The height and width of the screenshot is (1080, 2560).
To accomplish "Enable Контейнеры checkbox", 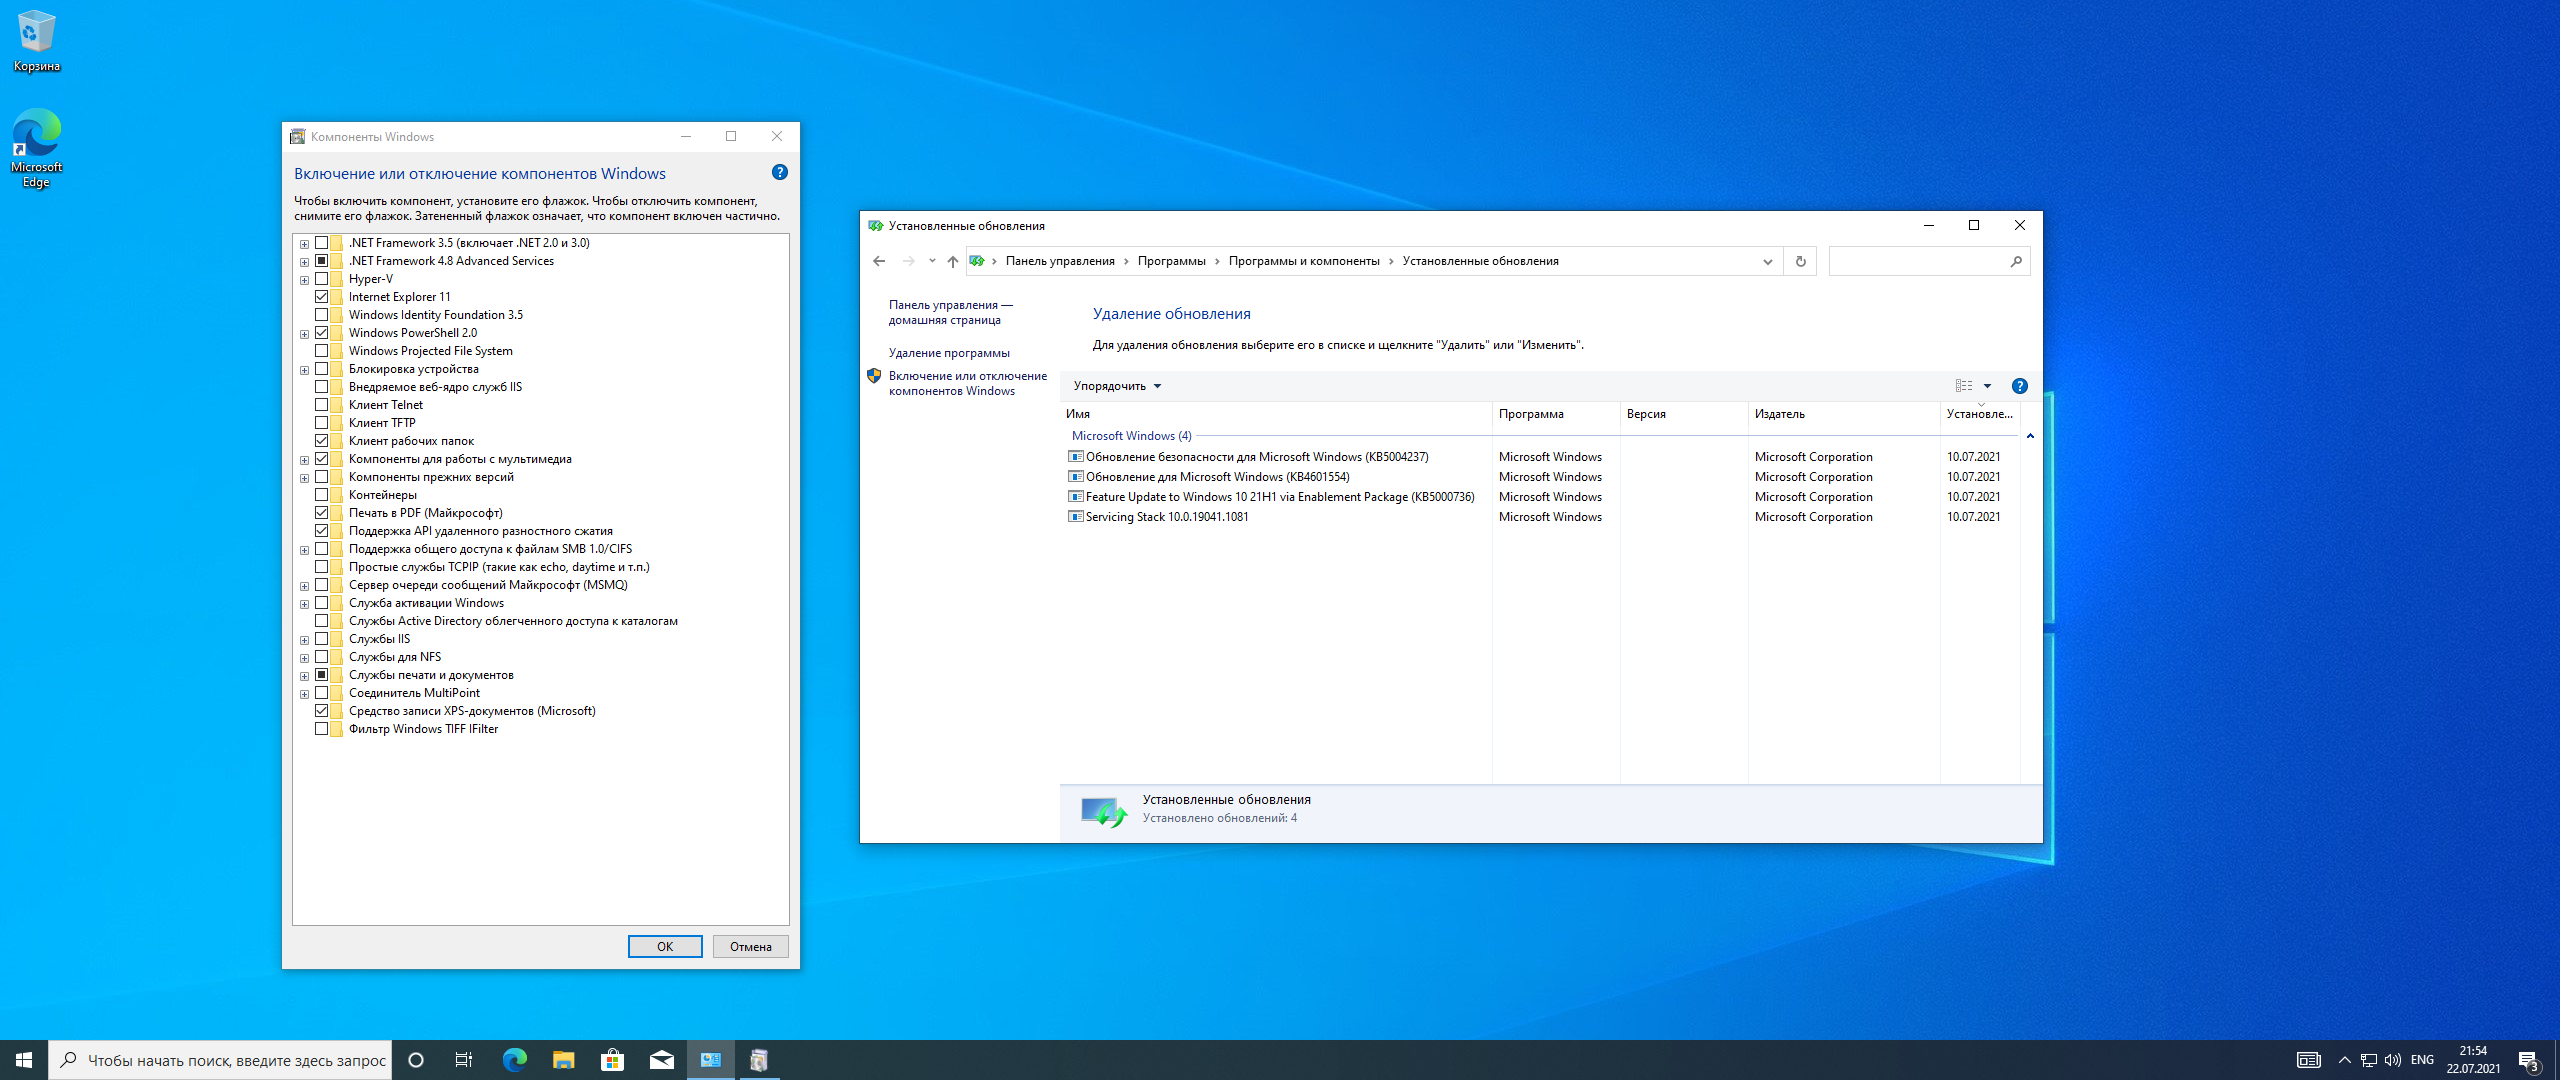I will pyautogui.click(x=322, y=495).
